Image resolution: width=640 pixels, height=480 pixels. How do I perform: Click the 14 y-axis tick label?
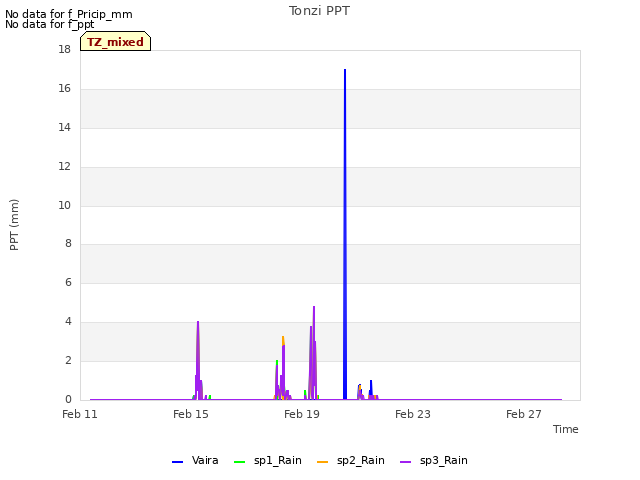tap(64, 128)
